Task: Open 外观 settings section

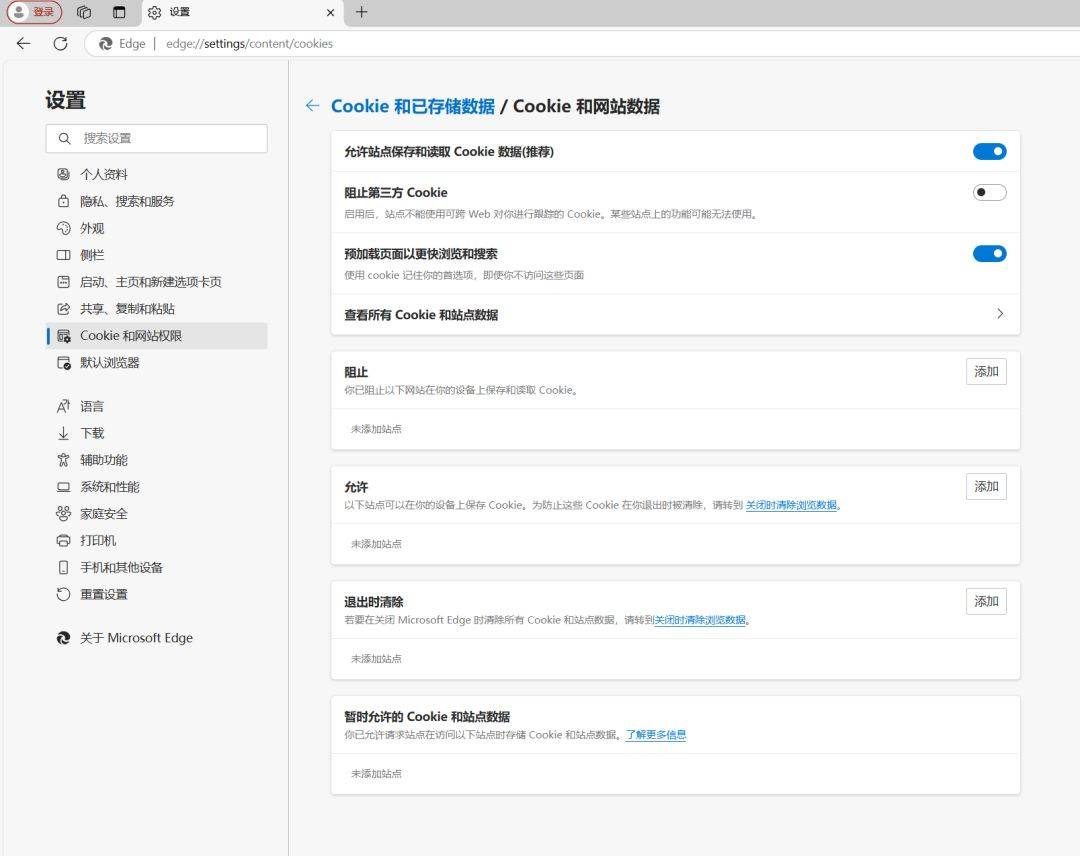Action: coord(156,228)
